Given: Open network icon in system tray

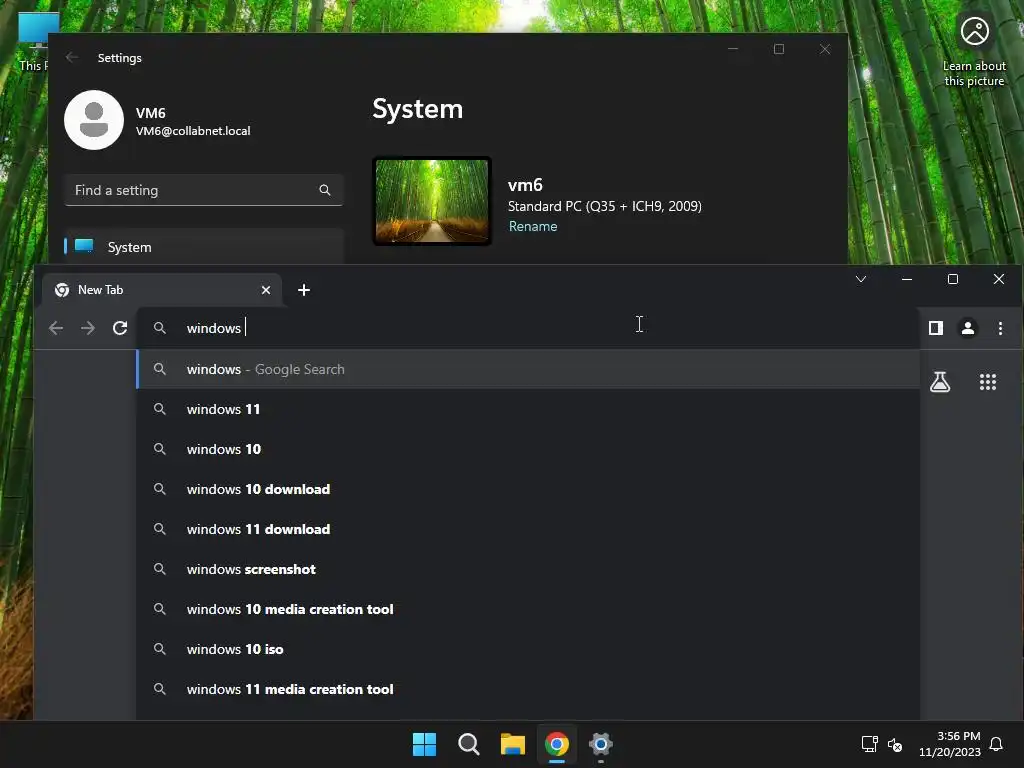Looking at the screenshot, I should click(x=869, y=744).
